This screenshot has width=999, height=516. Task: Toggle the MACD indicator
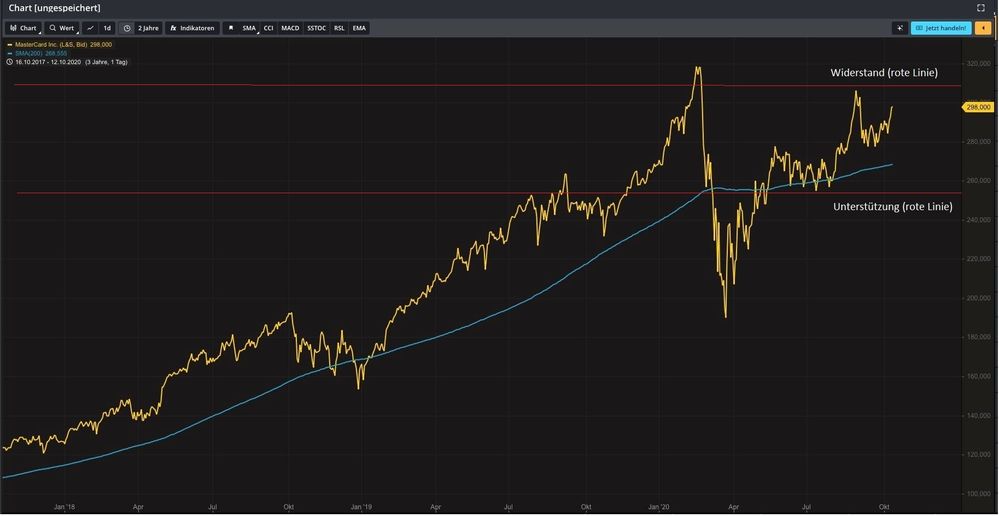tap(290, 28)
